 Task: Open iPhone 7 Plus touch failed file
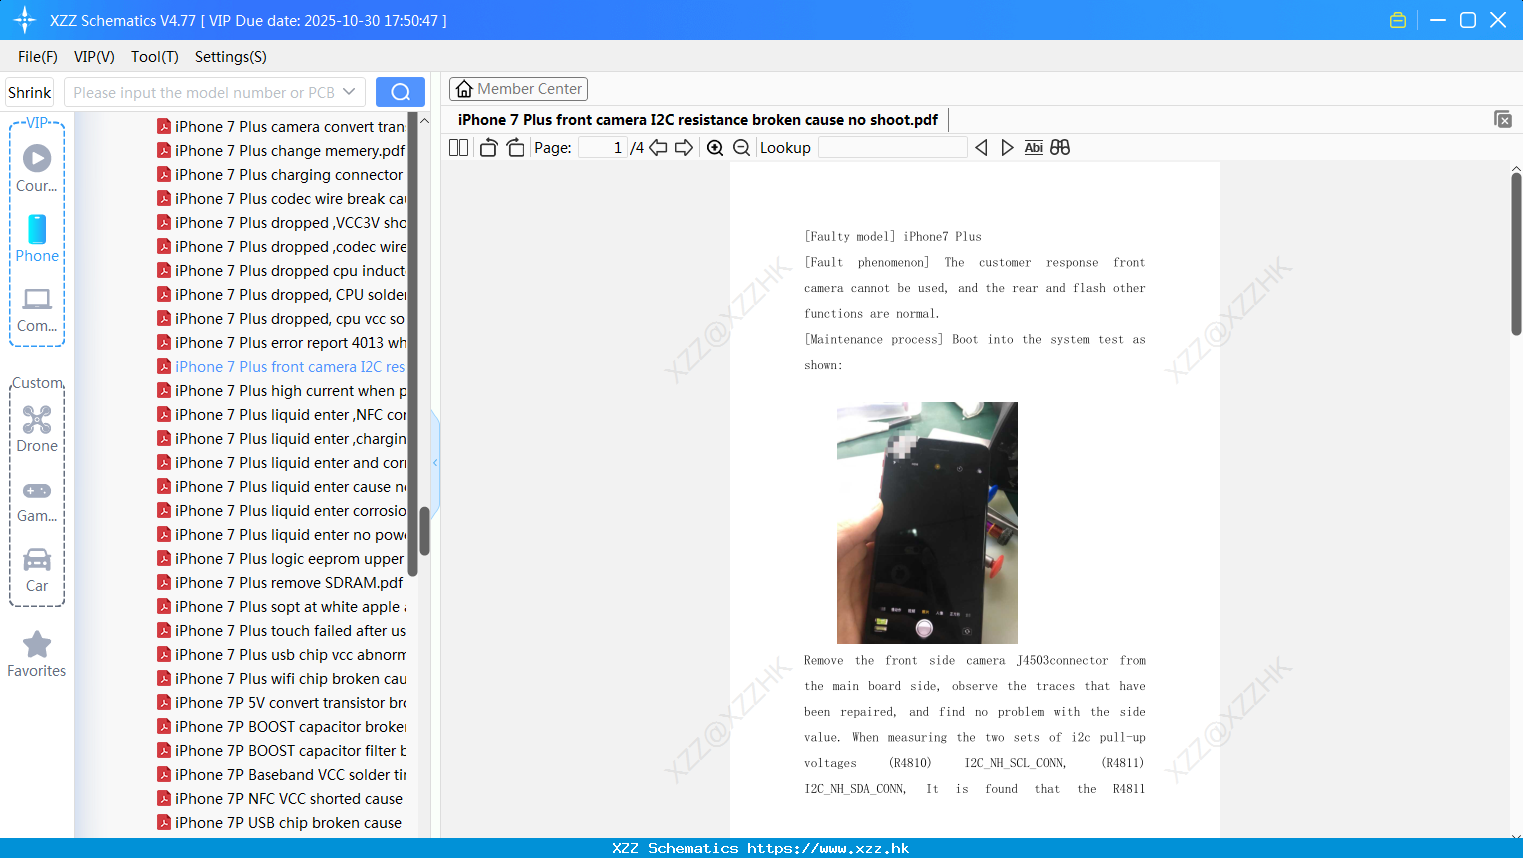(281, 631)
